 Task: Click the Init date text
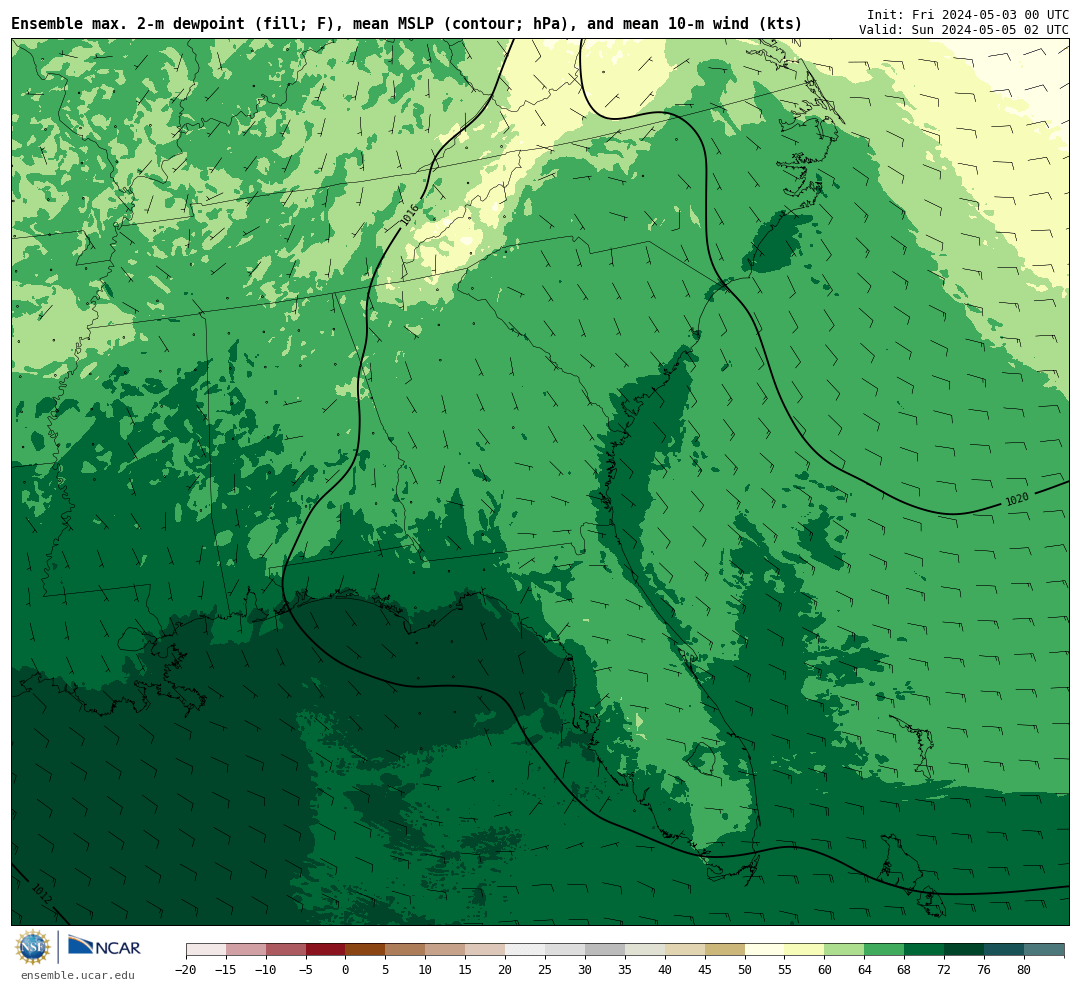pyautogui.click(x=968, y=14)
